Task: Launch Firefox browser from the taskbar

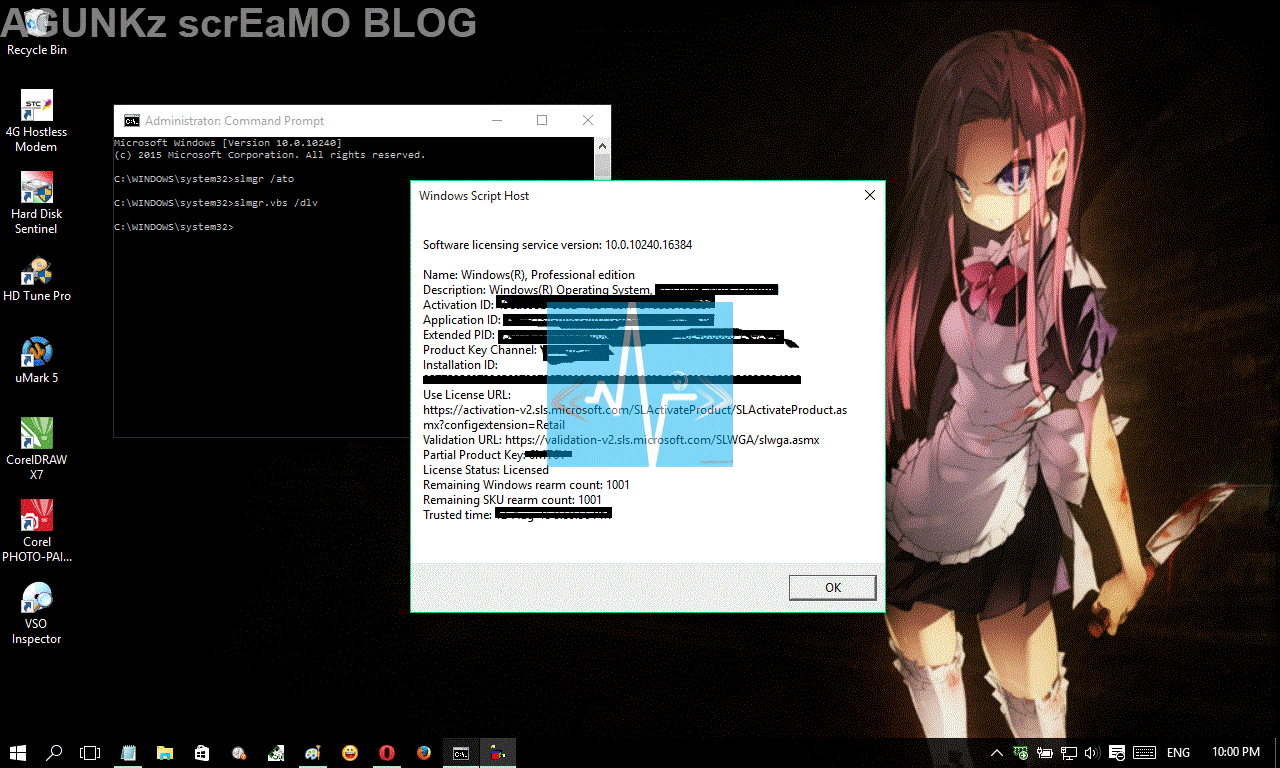Action: pyautogui.click(x=424, y=753)
